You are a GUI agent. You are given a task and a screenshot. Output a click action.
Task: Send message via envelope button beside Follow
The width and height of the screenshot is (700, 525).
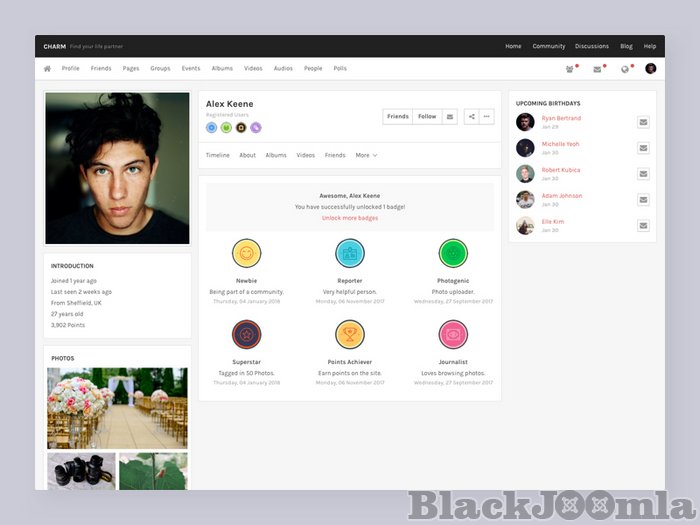(450, 117)
